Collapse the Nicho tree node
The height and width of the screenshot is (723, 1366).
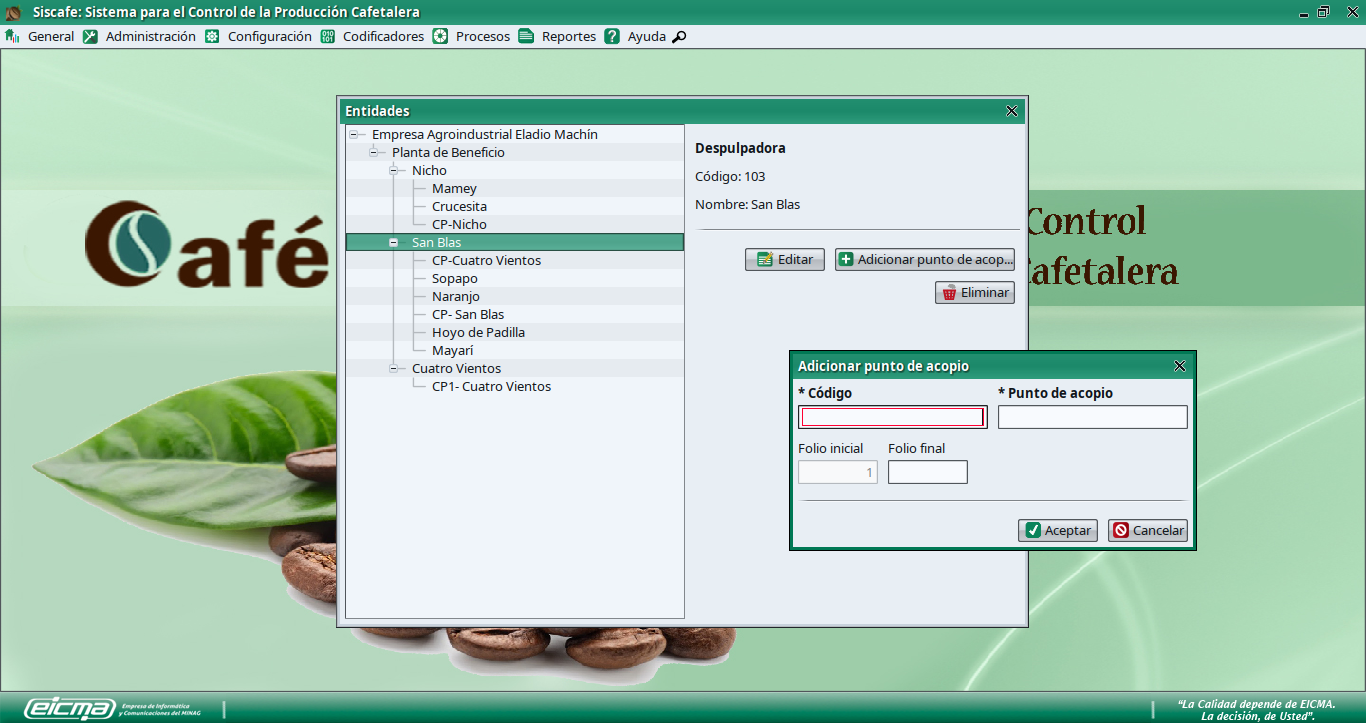click(394, 171)
